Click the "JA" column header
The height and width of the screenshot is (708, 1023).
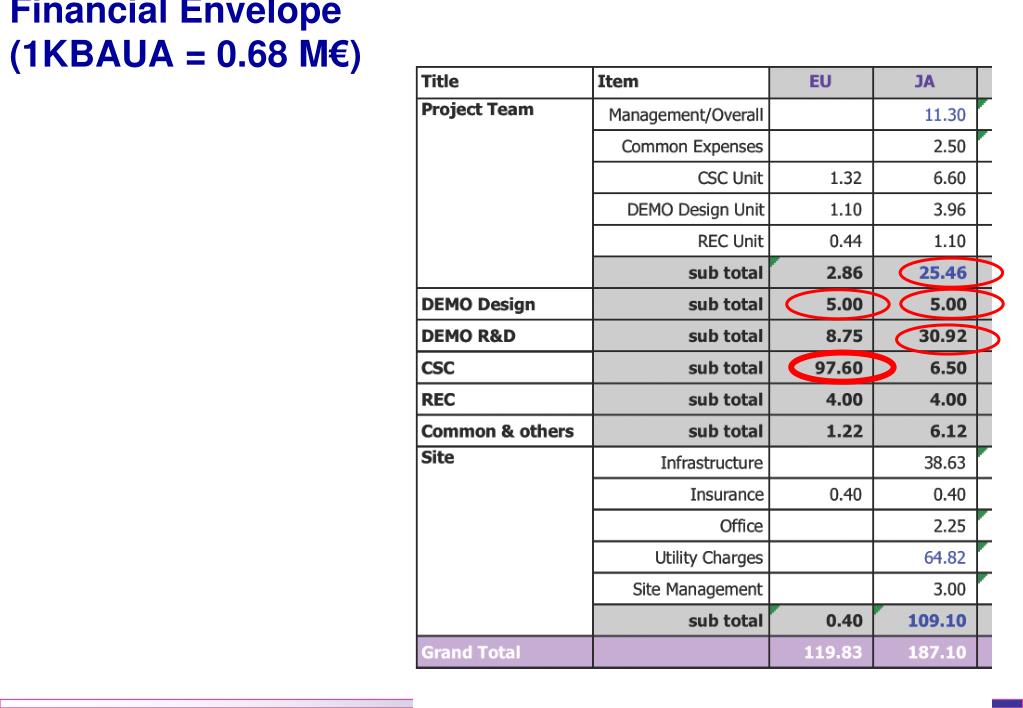924,82
